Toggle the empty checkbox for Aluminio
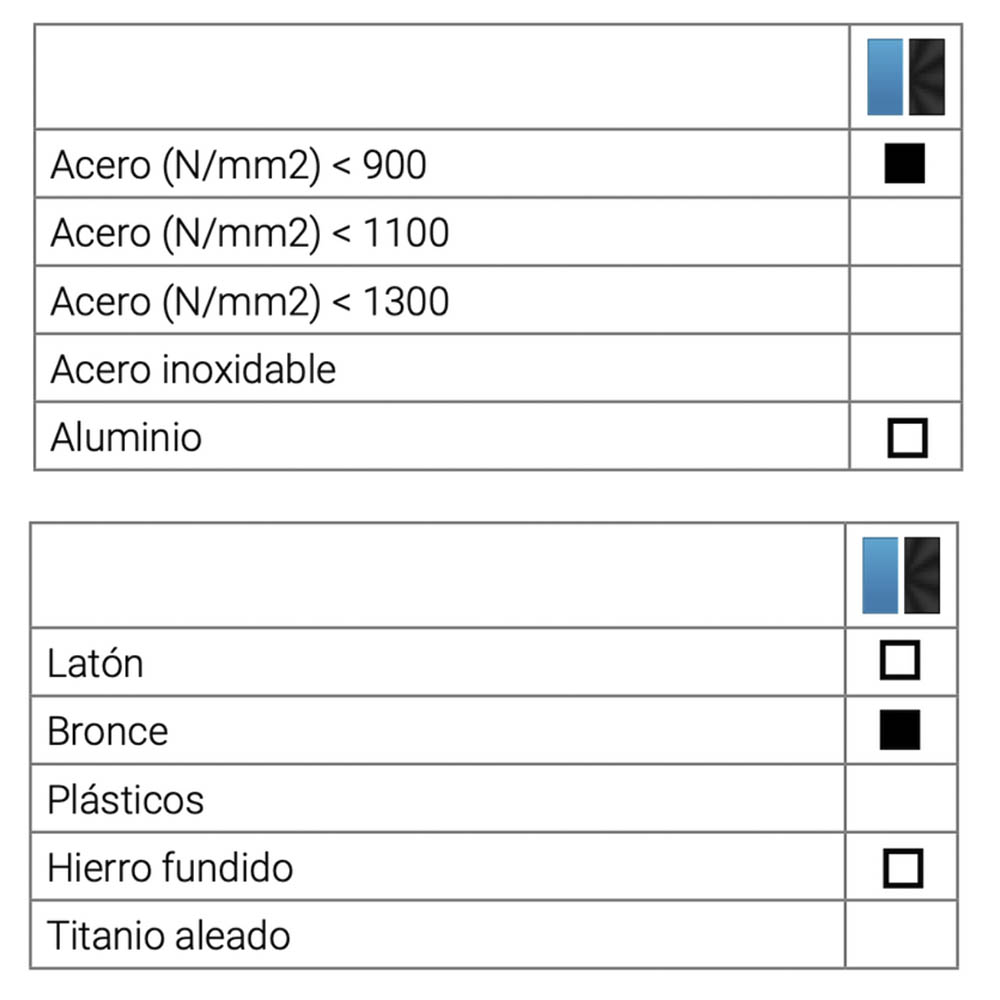The image size is (1000, 1000). tap(907, 437)
